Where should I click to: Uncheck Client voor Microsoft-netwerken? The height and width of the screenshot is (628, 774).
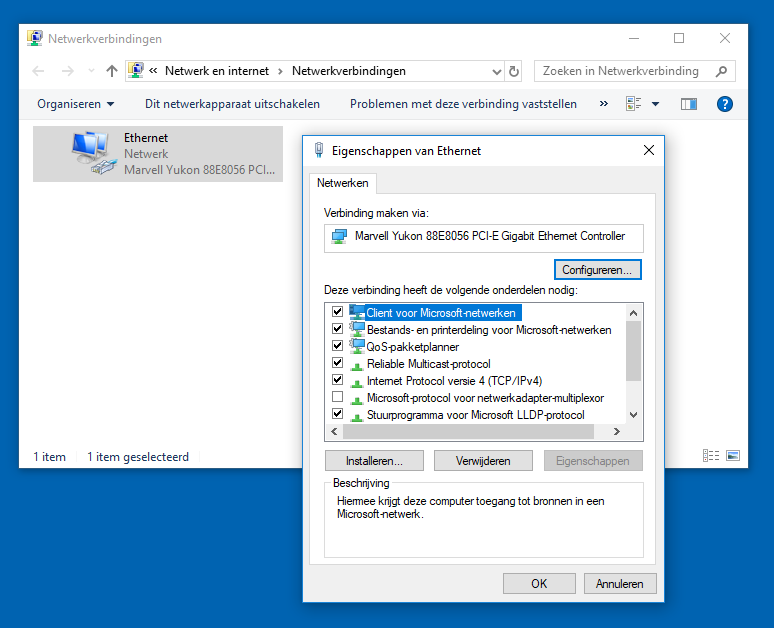point(338,312)
